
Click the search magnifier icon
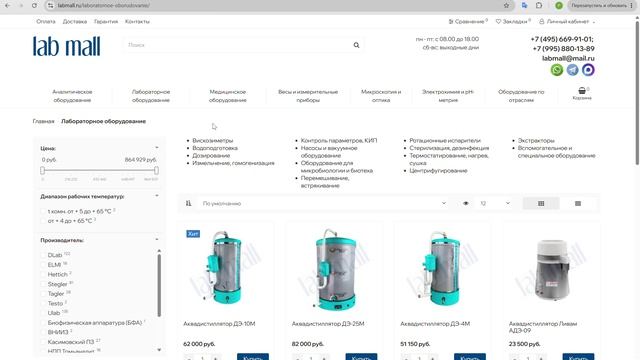(356, 45)
